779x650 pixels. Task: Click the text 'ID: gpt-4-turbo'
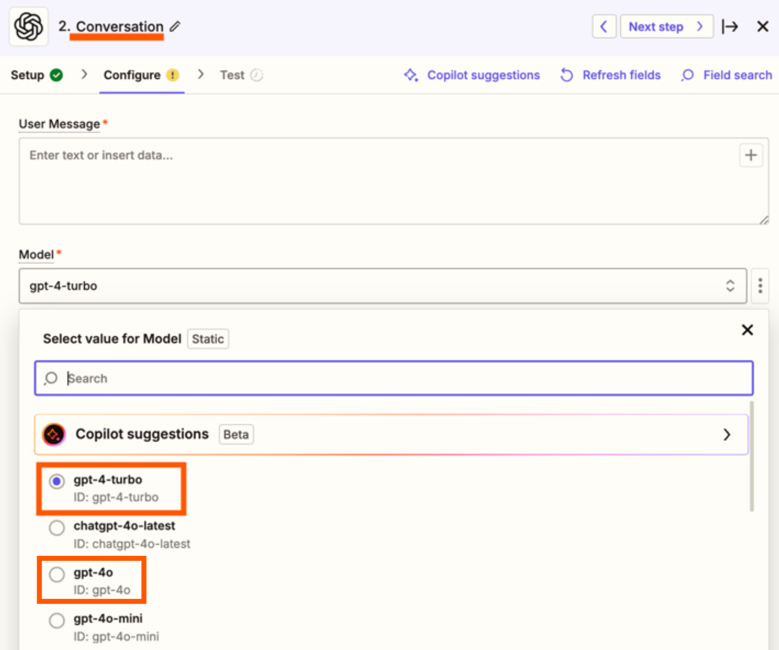click(x=116, y=497)
